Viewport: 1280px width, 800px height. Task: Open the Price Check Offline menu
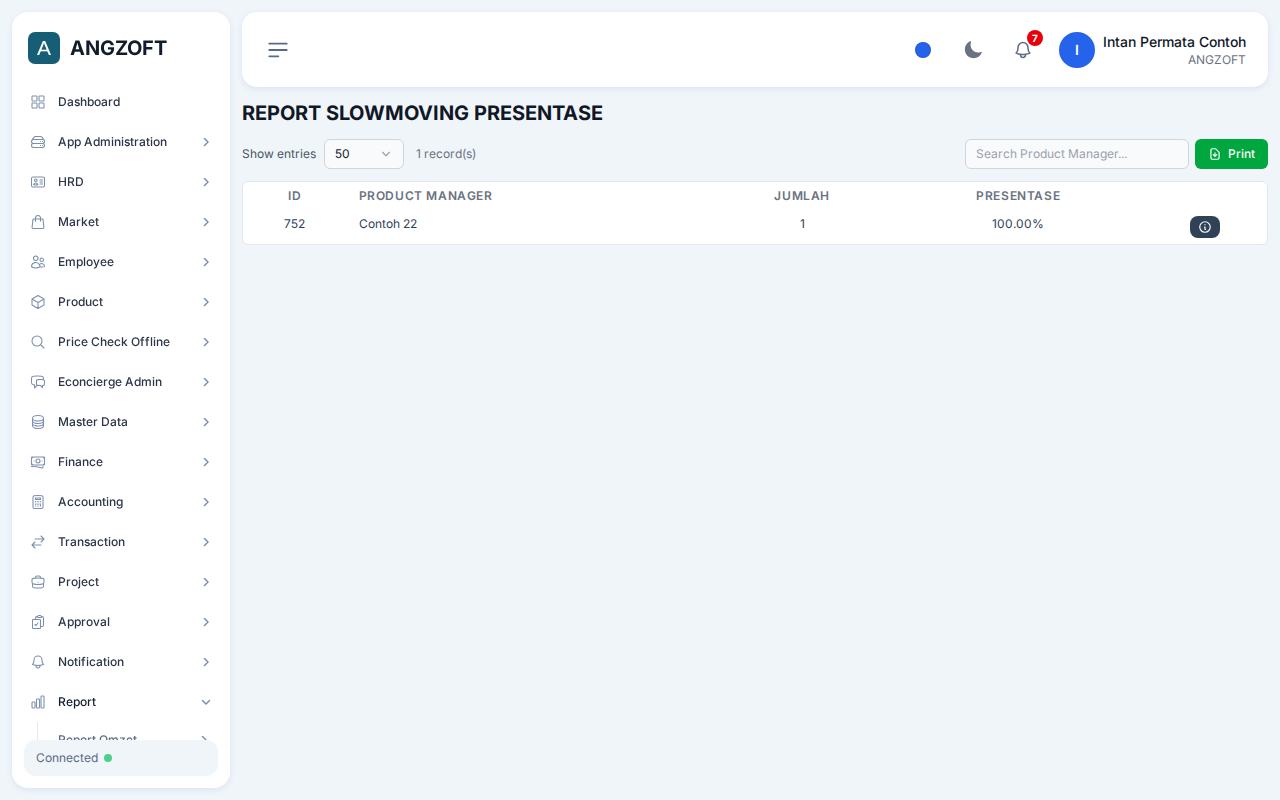coord(121,342)
